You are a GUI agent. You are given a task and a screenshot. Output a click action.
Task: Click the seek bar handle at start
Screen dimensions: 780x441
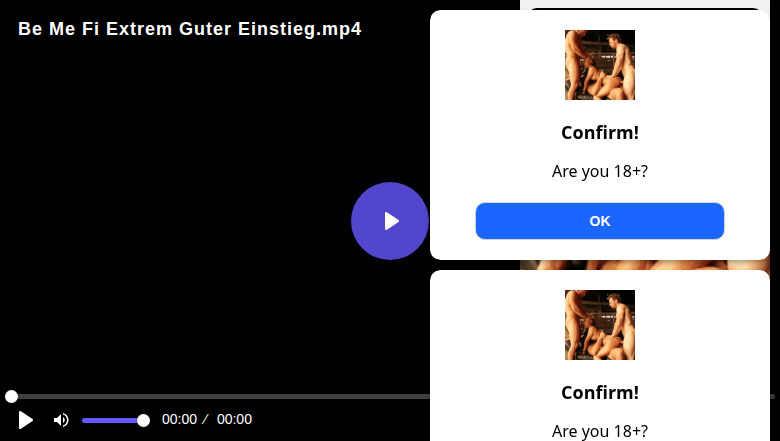(x=11, y=396)
